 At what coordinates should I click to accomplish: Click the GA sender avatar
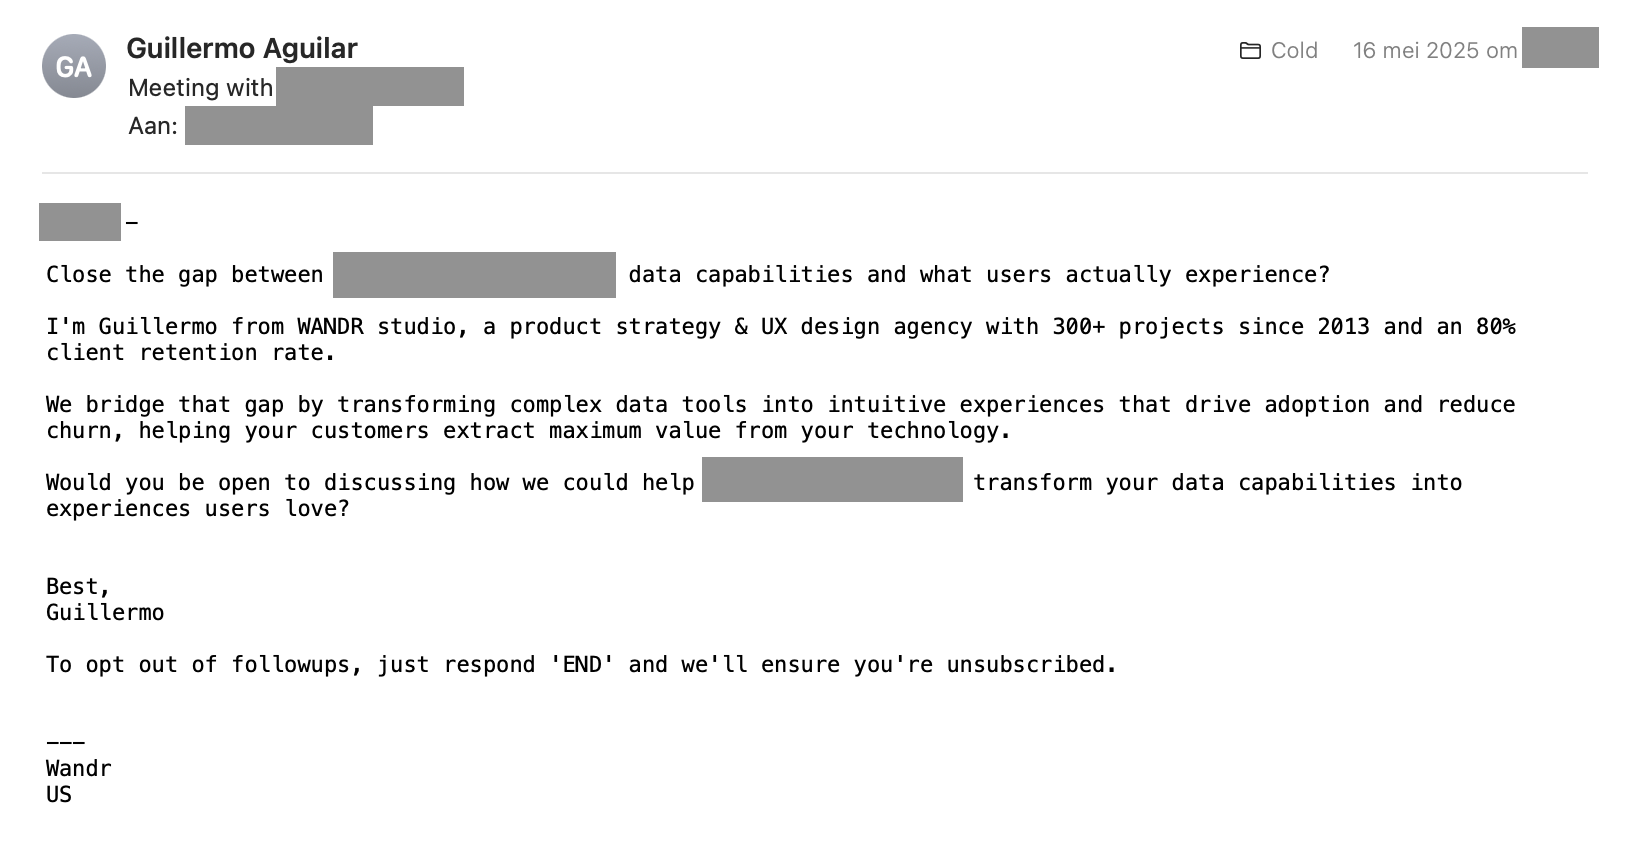pyautogui.click(x=74, y=66)
